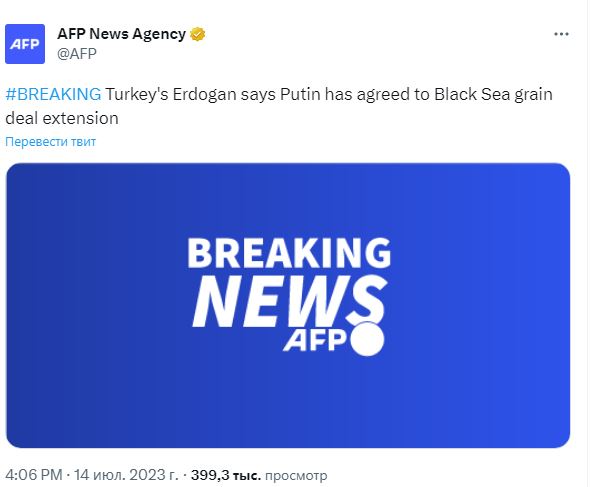Click the AFP logo inside the image

pos(315,340)
